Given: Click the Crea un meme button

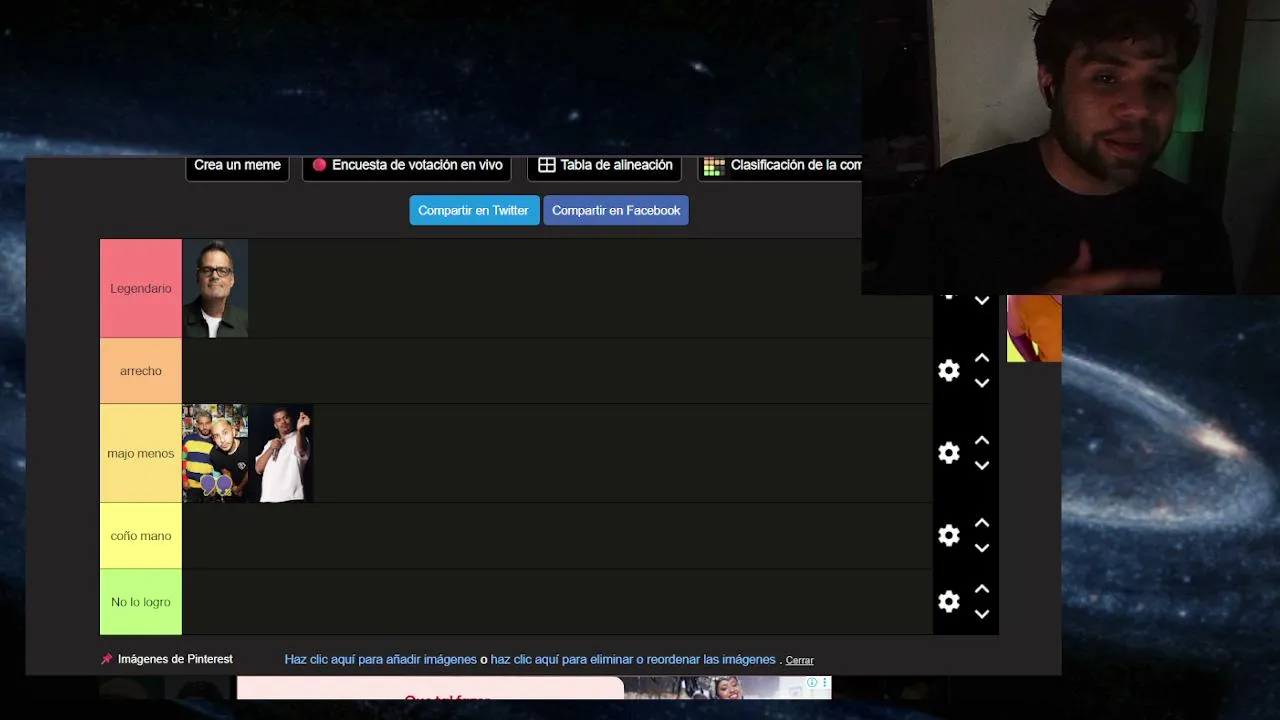Looking at the screenshot, I should (x=237, y=166).
